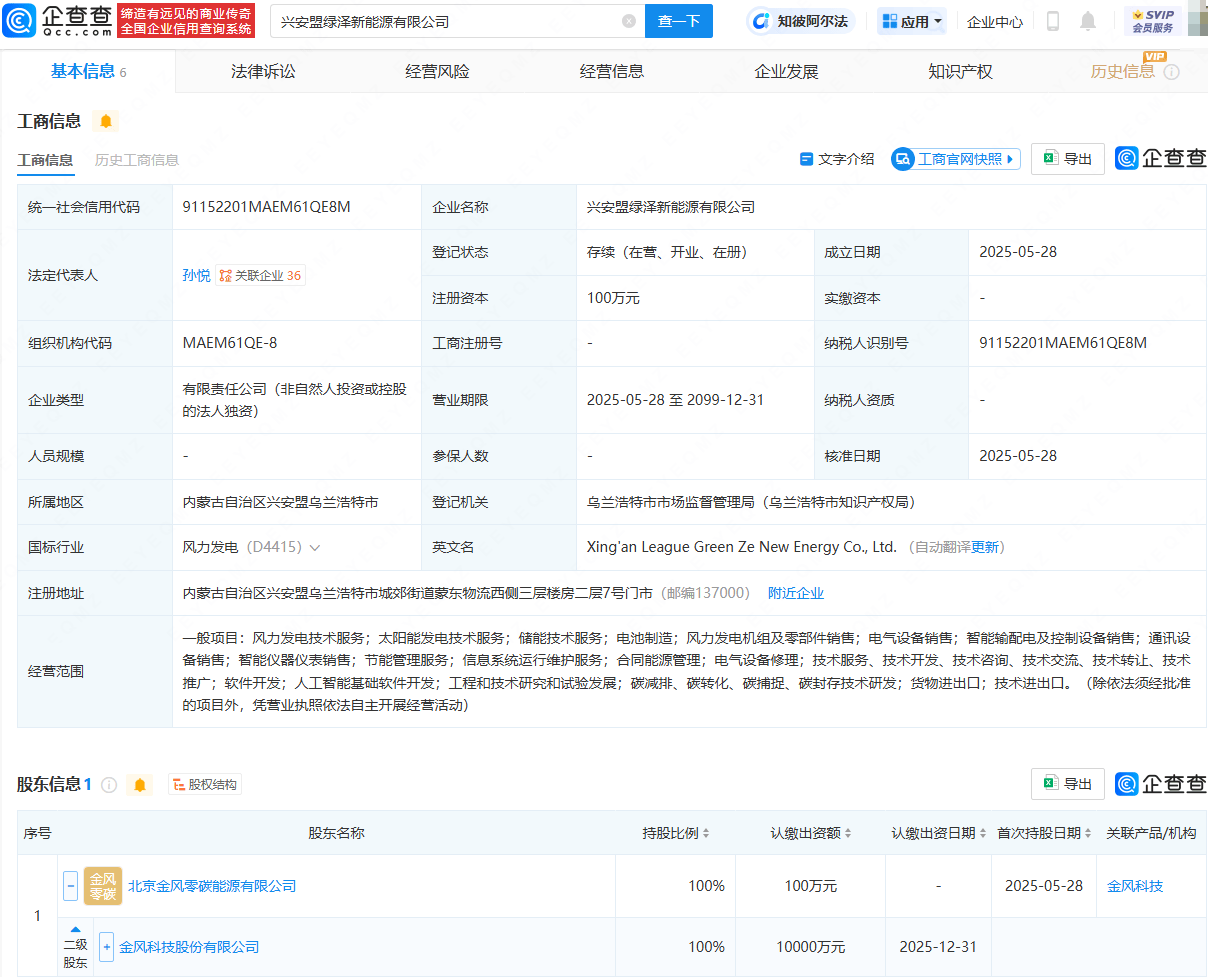Click the 认缴出资额 value 10000万元
1208x977 pixels.
coord(811,947)
